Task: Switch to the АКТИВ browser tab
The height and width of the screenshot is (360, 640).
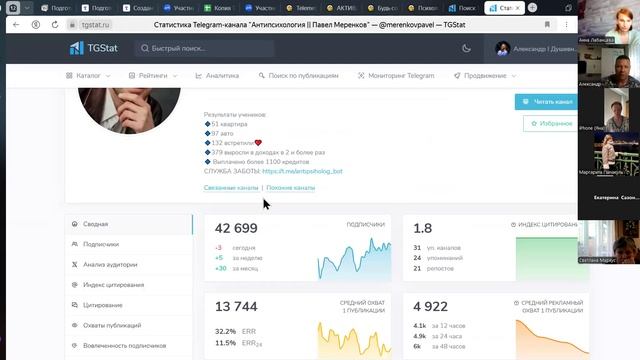Action: click(342, 8)
